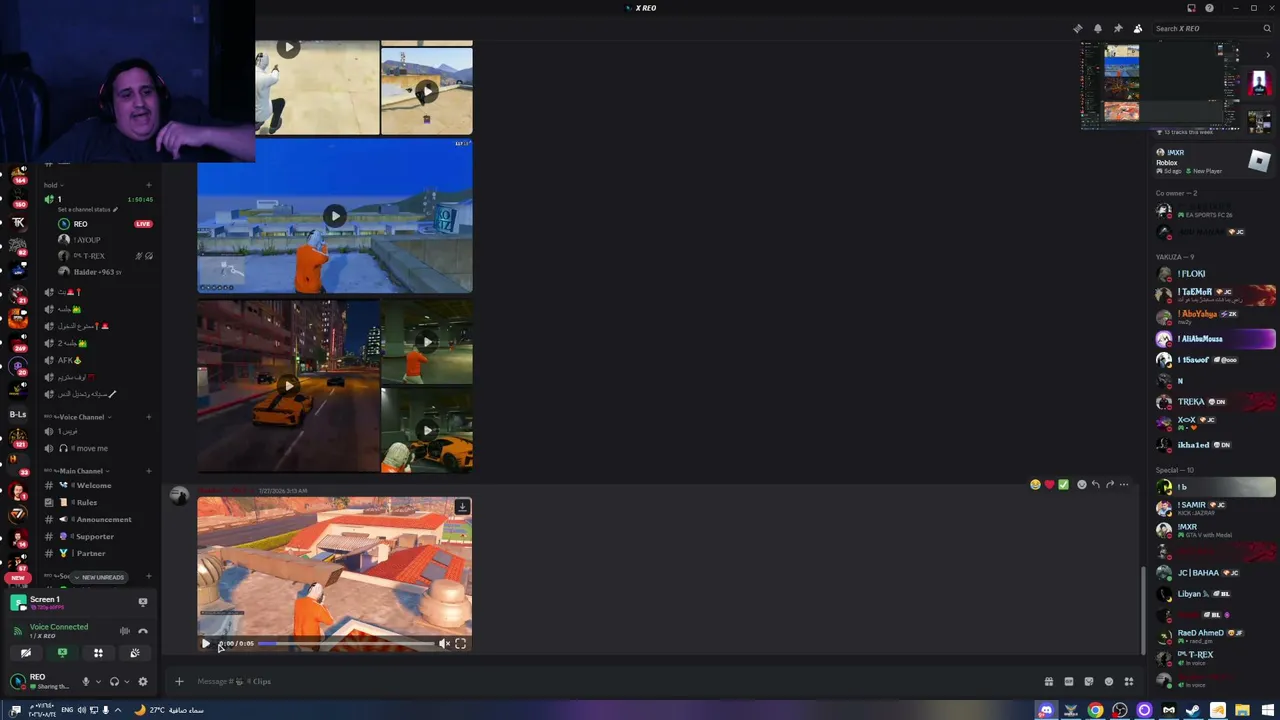Open the sticker picker
The height and width of the screenshot is (720, 1280).
pyautogui.click(x=1088, y=682)
